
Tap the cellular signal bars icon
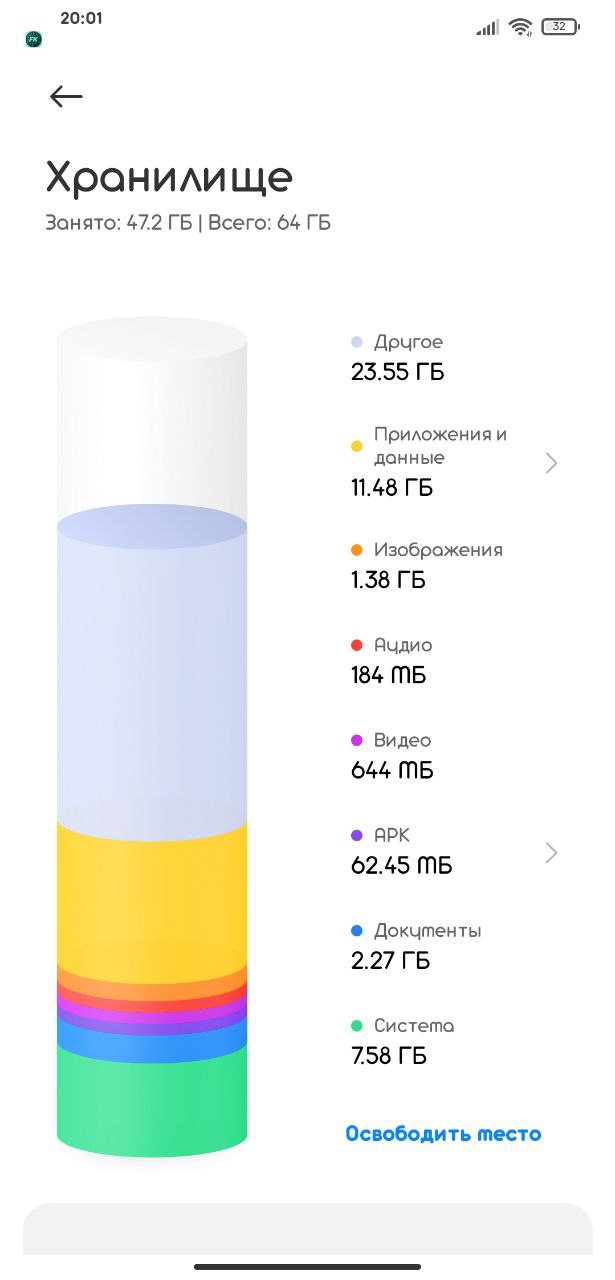click(487, 28)
